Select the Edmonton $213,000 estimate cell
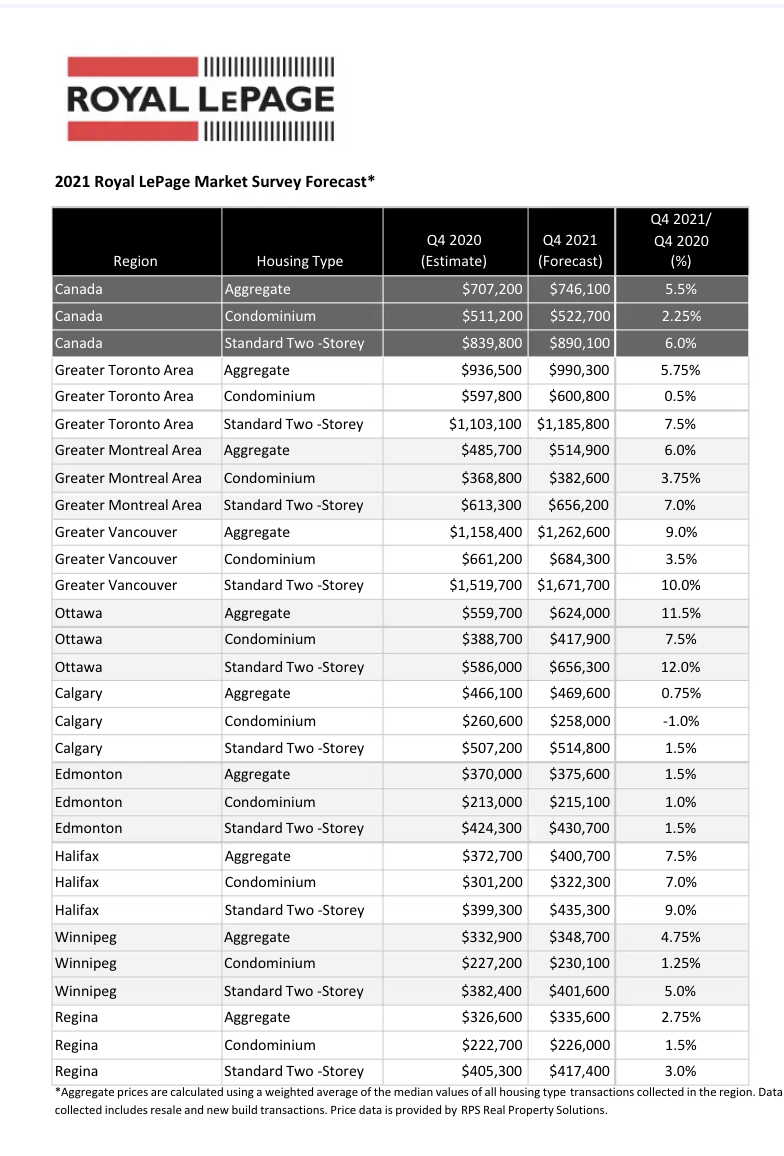 click(455, 802)
